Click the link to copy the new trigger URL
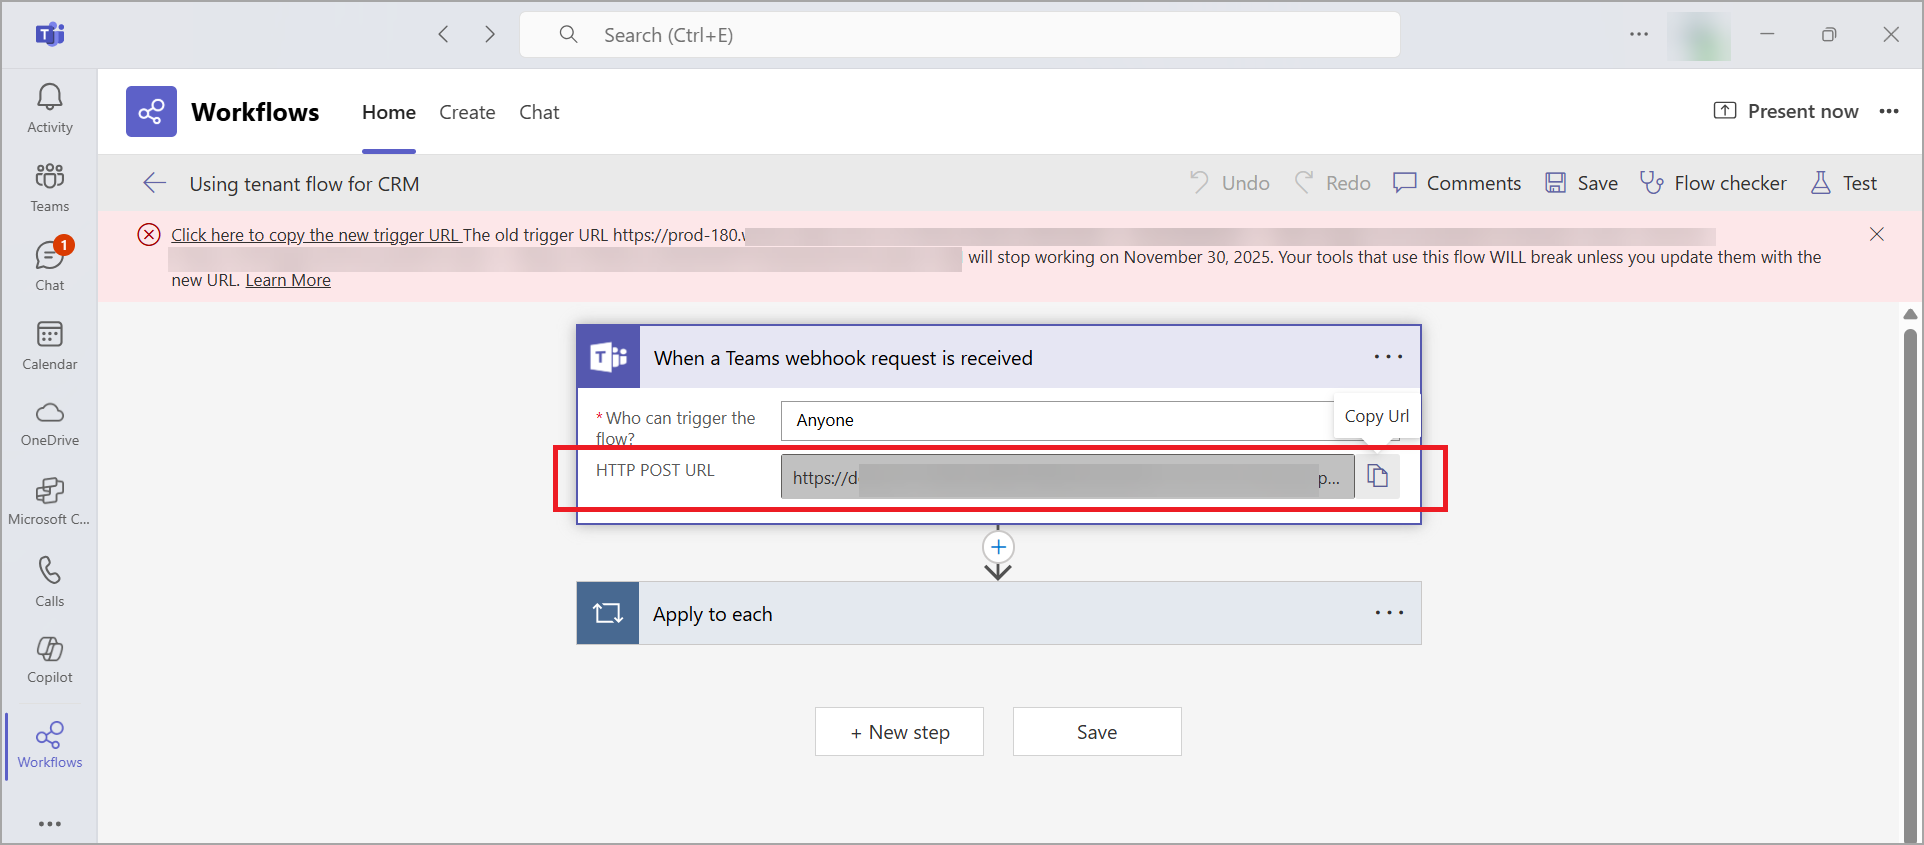Image resolution: width=1924 pixels, height=845 pixels. [315, 235]
